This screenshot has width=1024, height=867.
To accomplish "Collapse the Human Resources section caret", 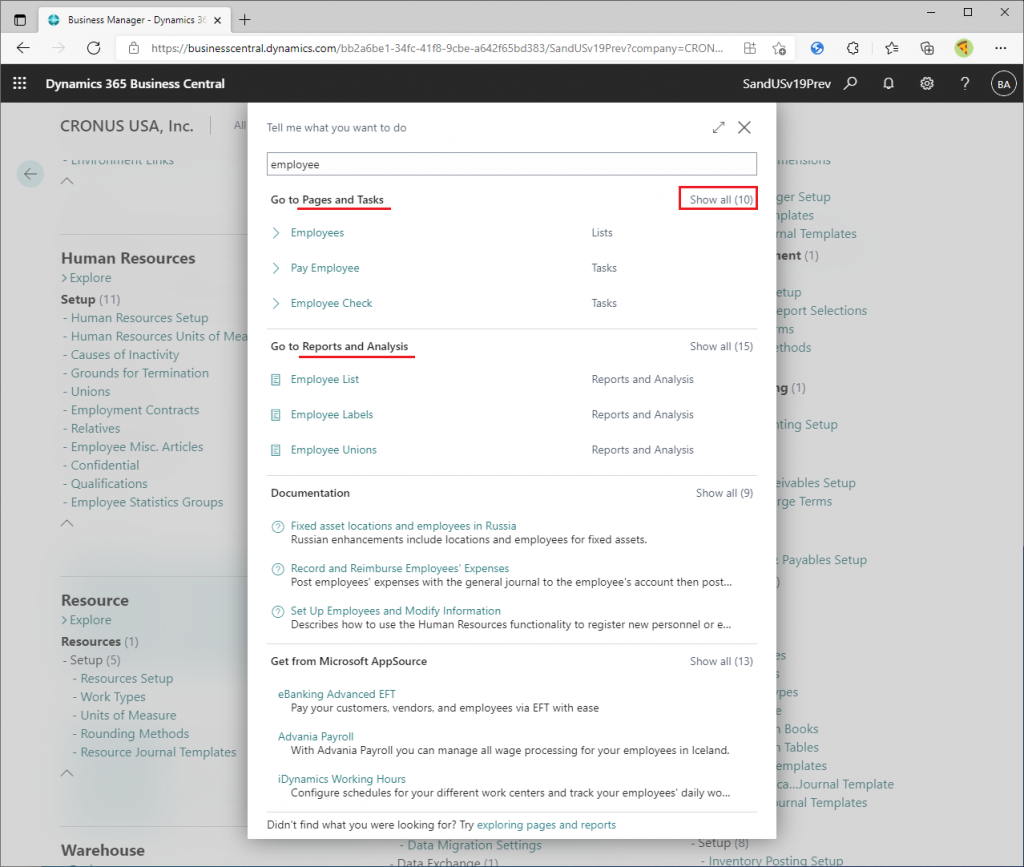I will [x=67, y=523].
